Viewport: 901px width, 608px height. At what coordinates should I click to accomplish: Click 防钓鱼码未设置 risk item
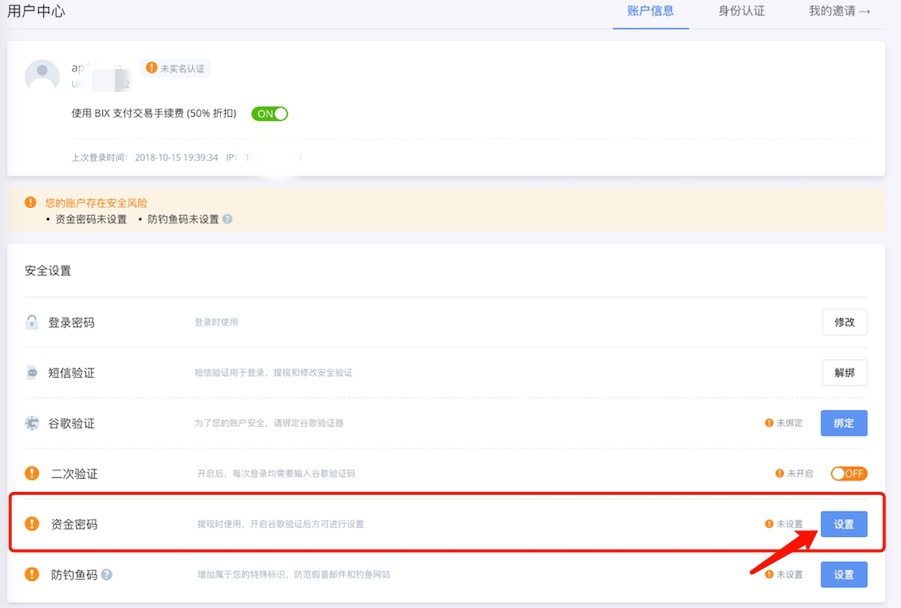click(183, 219)
